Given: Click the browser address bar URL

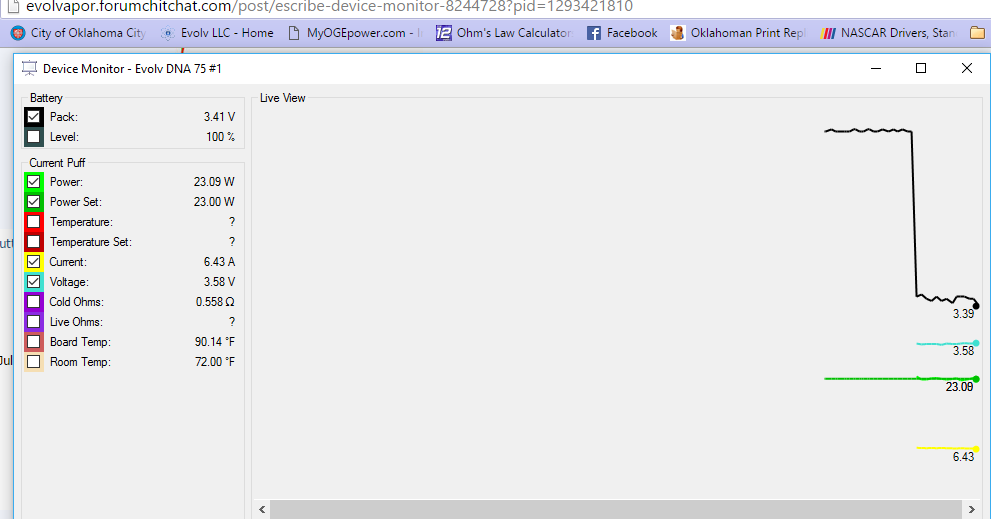Looking at the screenshot, I should tap(320, 7).
